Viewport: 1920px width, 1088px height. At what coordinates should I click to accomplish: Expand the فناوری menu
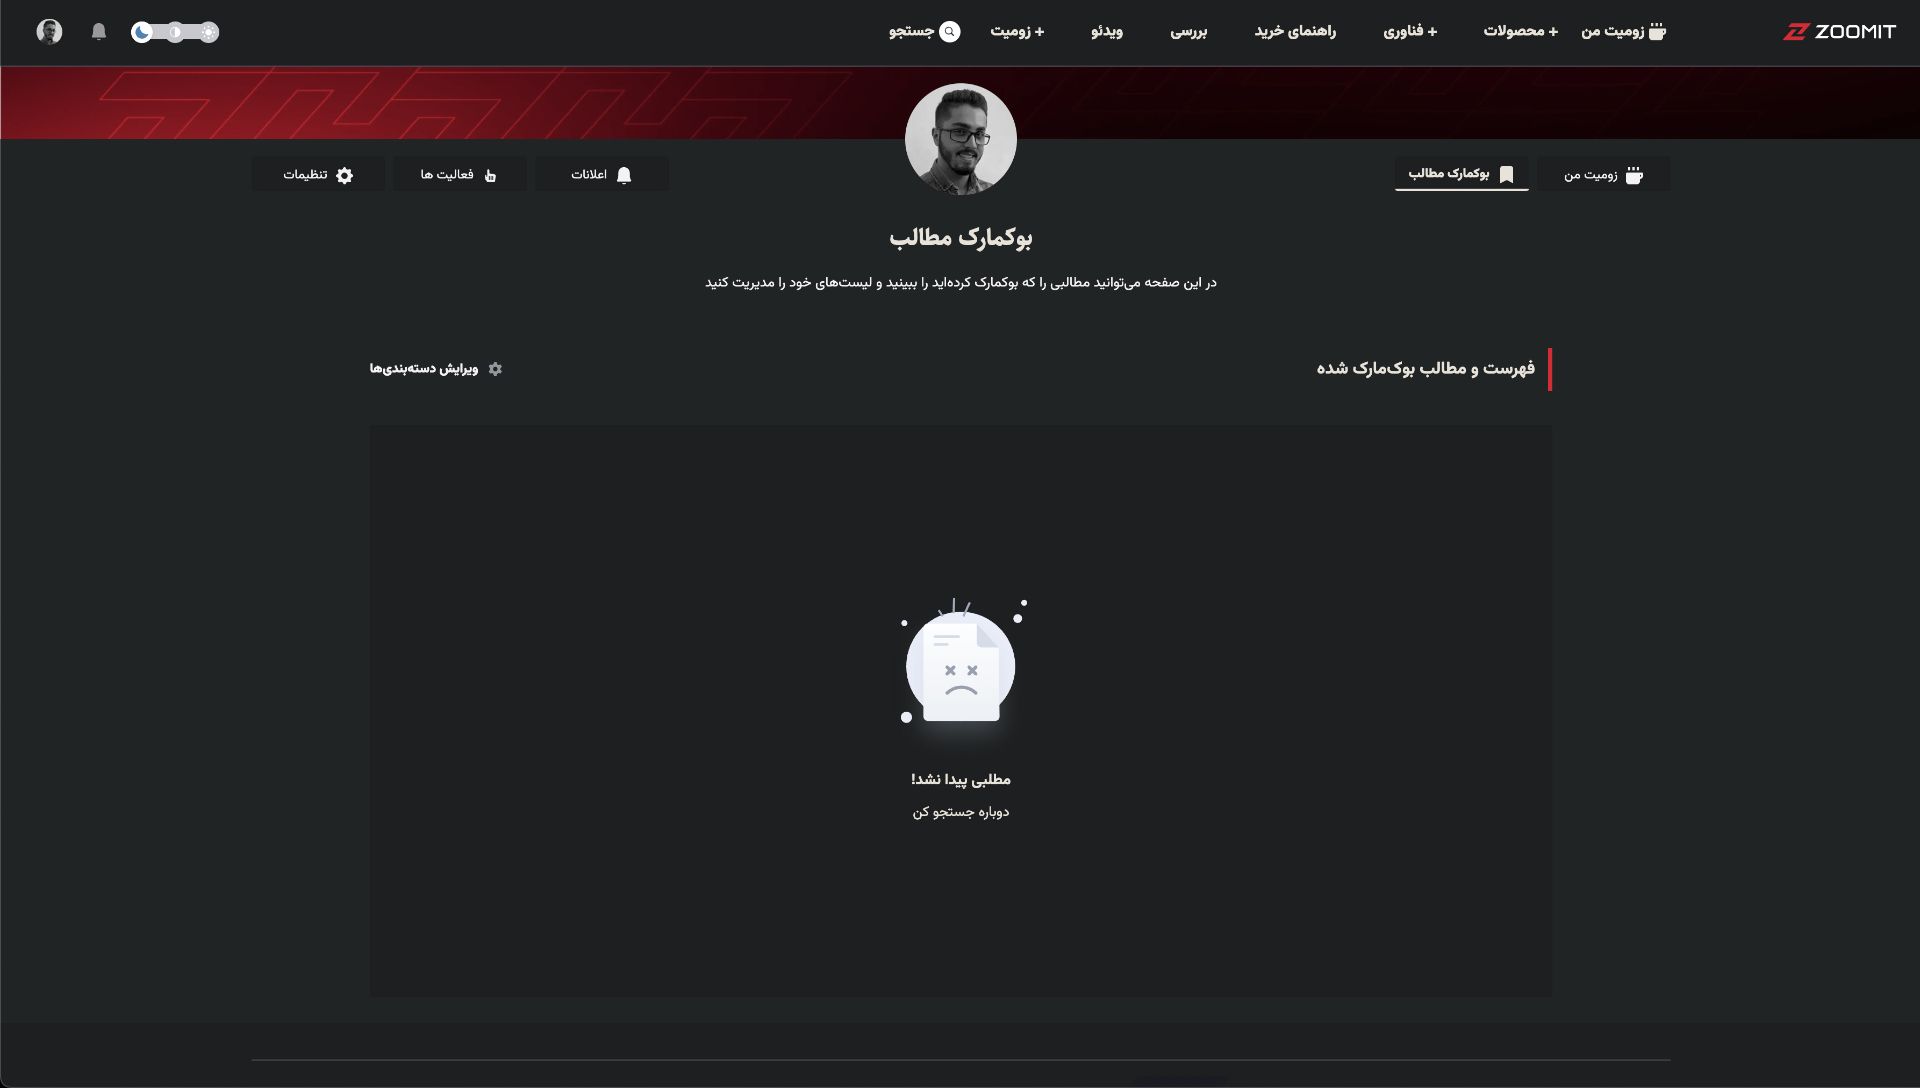tap(1410, 32)
